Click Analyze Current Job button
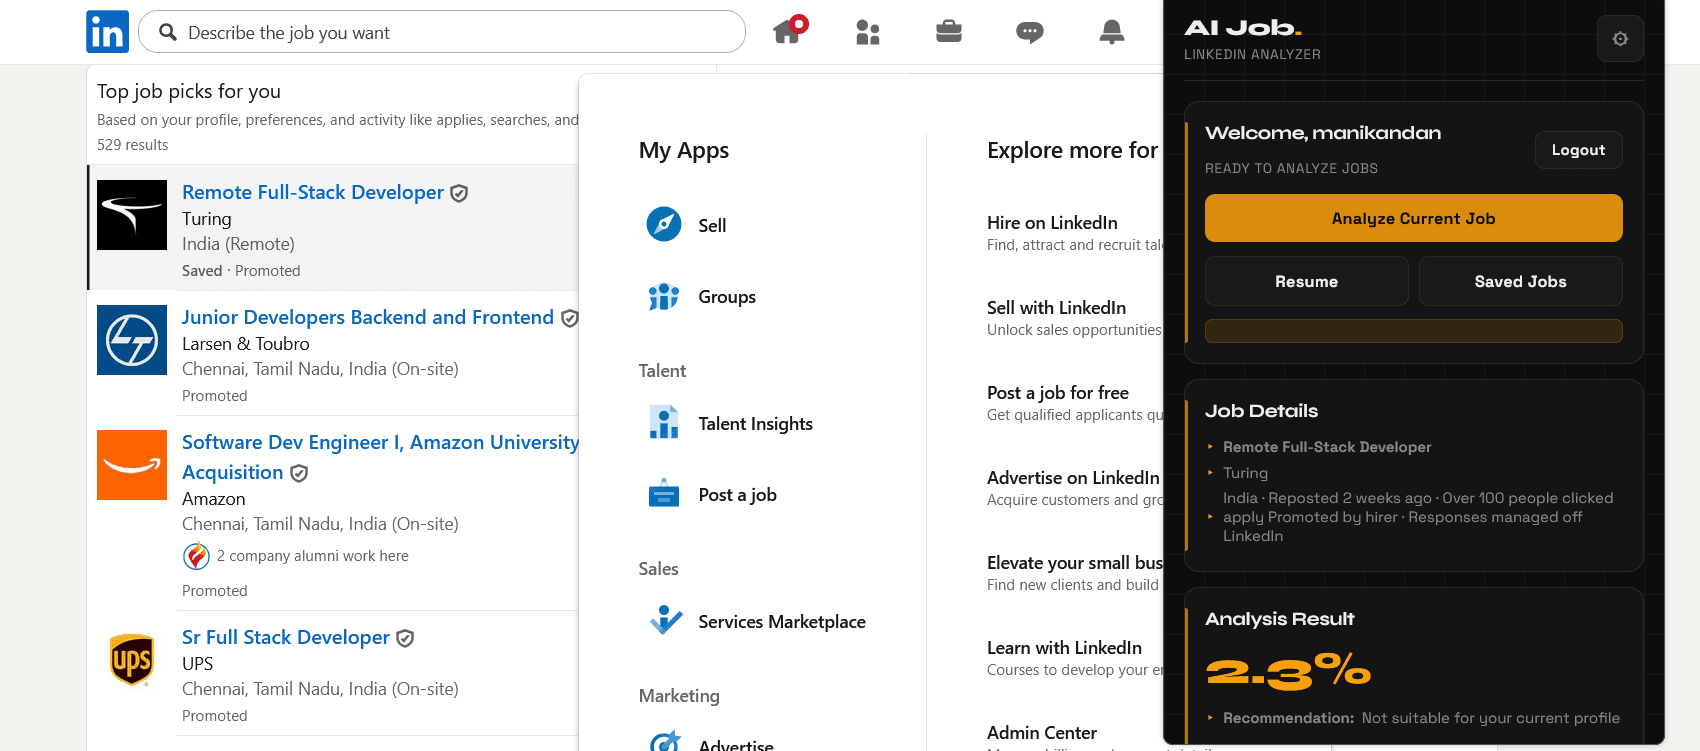1700x751 pixels. (1413, 218)
